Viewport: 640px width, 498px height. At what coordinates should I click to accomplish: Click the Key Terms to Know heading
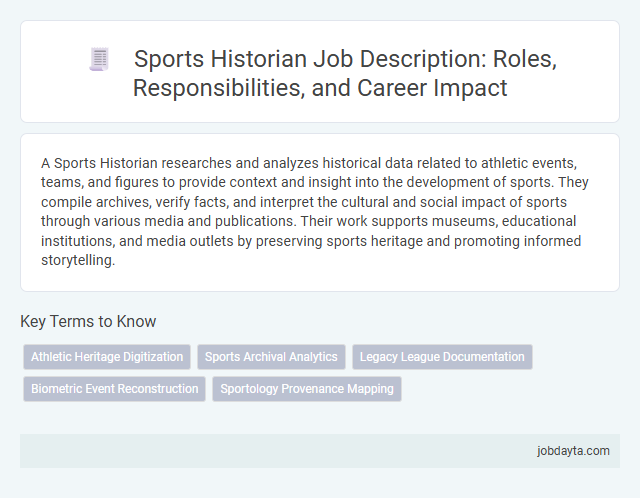coord(88,321)
